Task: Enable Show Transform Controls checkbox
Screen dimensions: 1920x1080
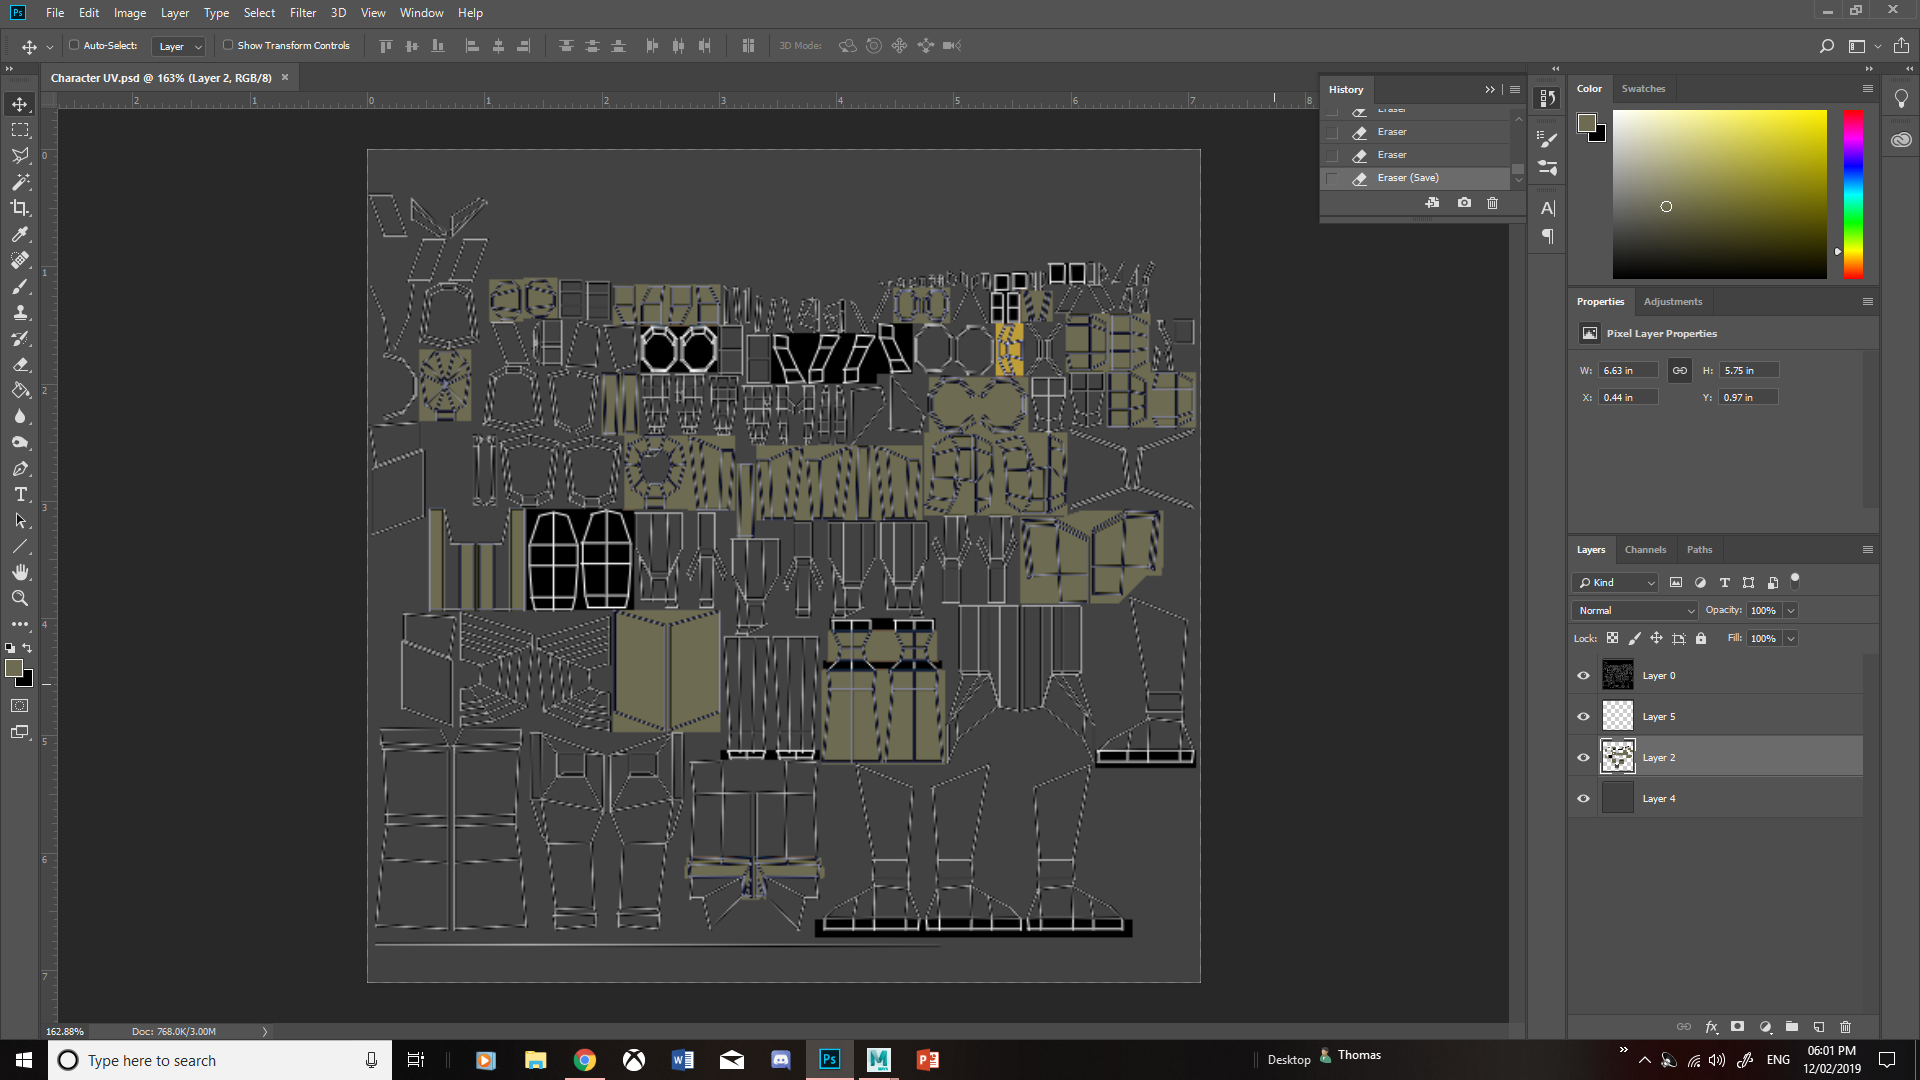Action: pos(228,45)
